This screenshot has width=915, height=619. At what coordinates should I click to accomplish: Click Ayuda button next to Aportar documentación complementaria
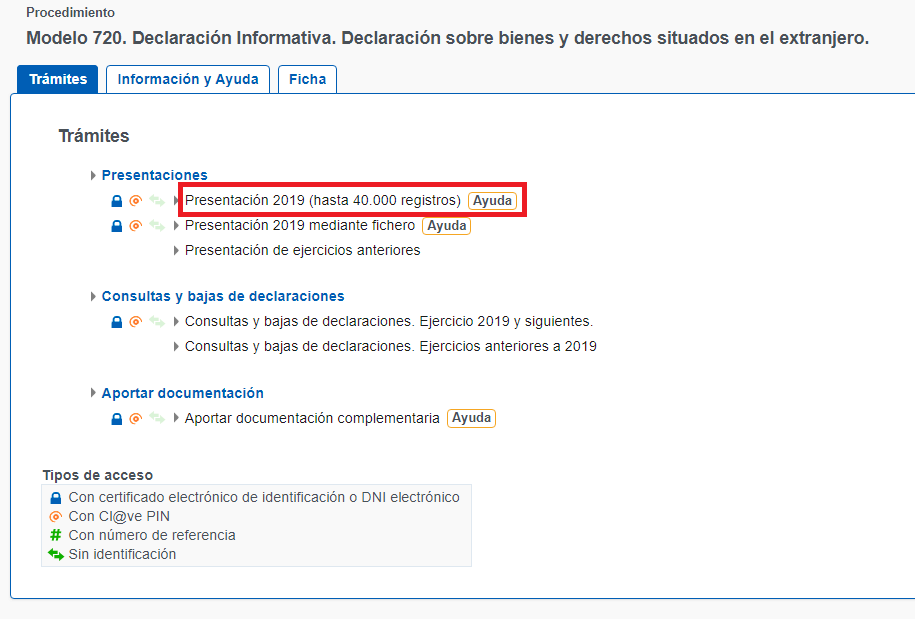471,418
